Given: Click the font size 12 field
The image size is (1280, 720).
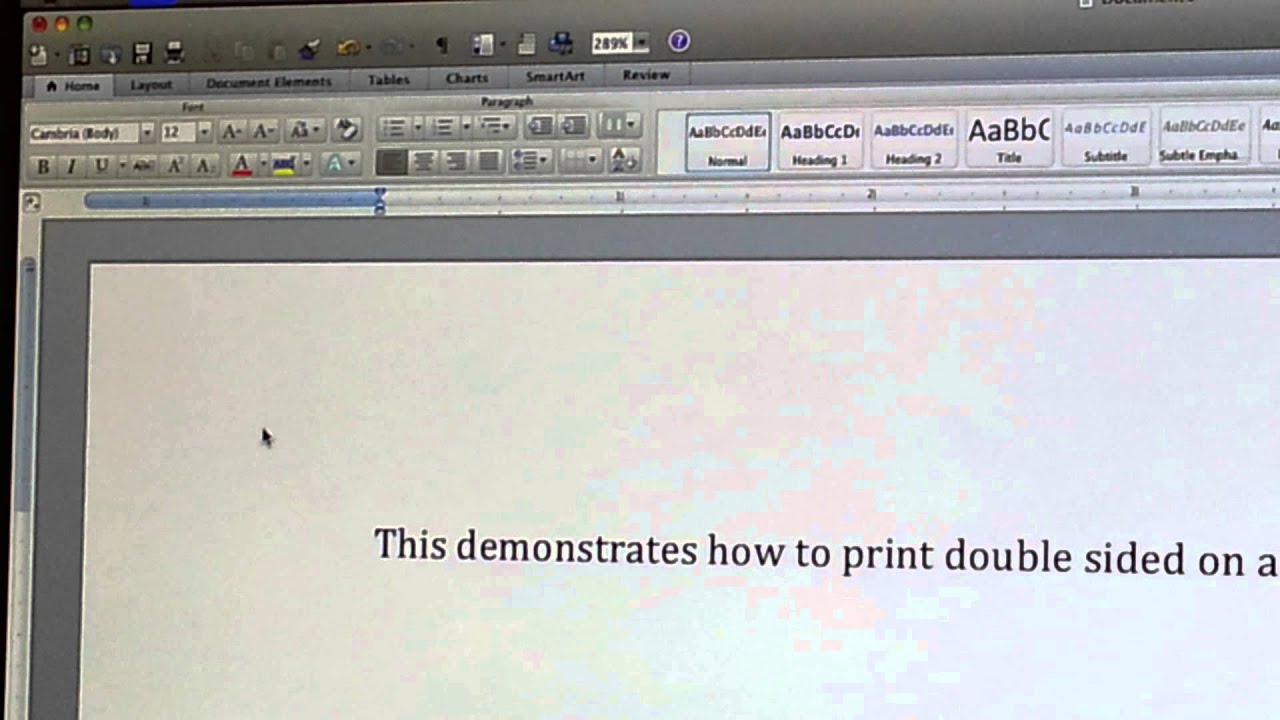Looking at the screenshot, I should [177, 132].
